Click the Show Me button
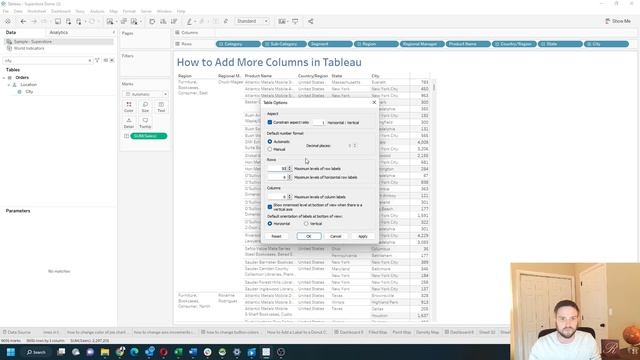The image size is (640, 360). pyautogui.click(x=618, y=21)
